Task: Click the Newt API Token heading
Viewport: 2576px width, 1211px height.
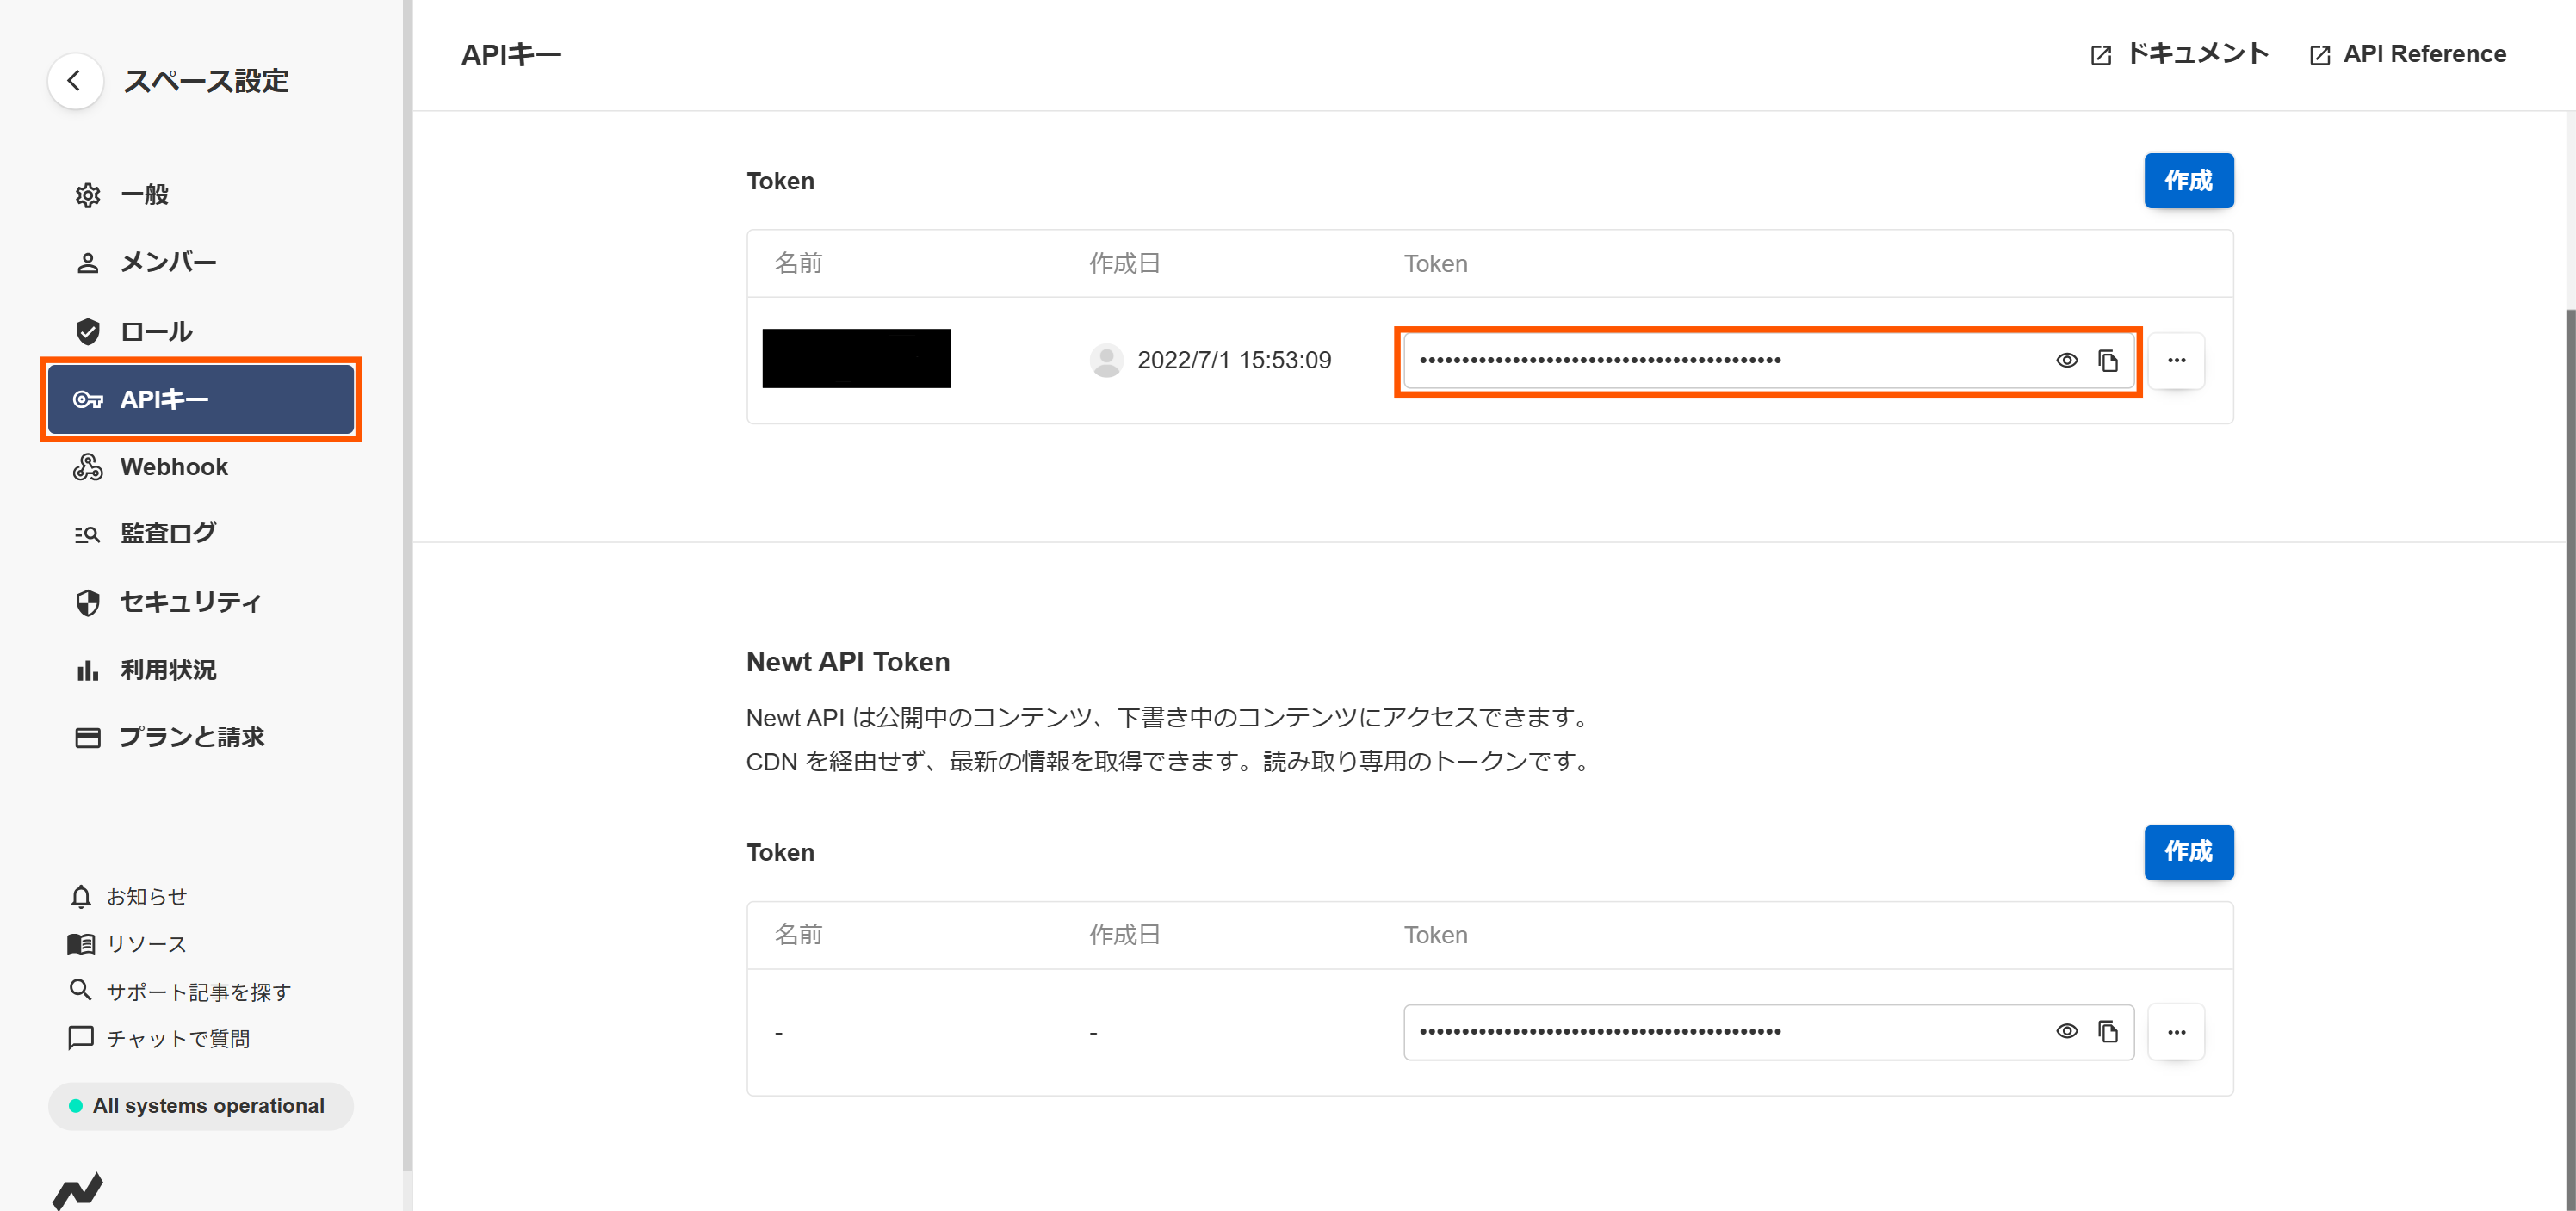Action: click(848, 662)
